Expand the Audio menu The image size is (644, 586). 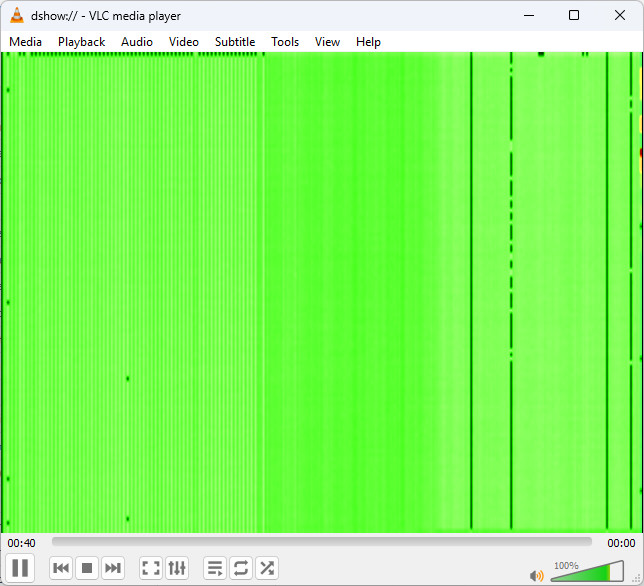pos(137,42)
